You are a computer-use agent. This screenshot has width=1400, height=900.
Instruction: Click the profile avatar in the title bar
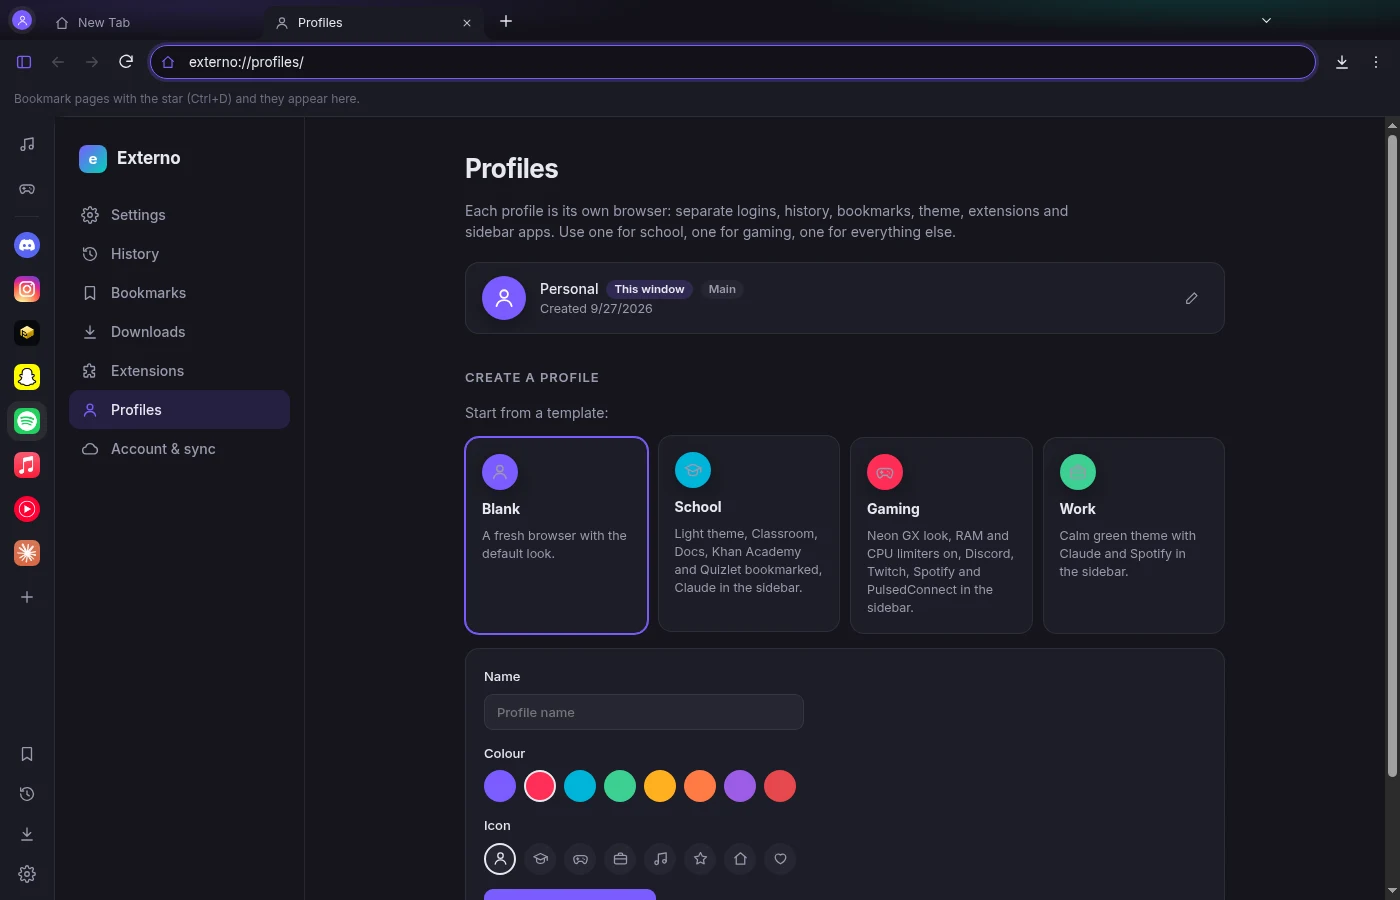22,20
